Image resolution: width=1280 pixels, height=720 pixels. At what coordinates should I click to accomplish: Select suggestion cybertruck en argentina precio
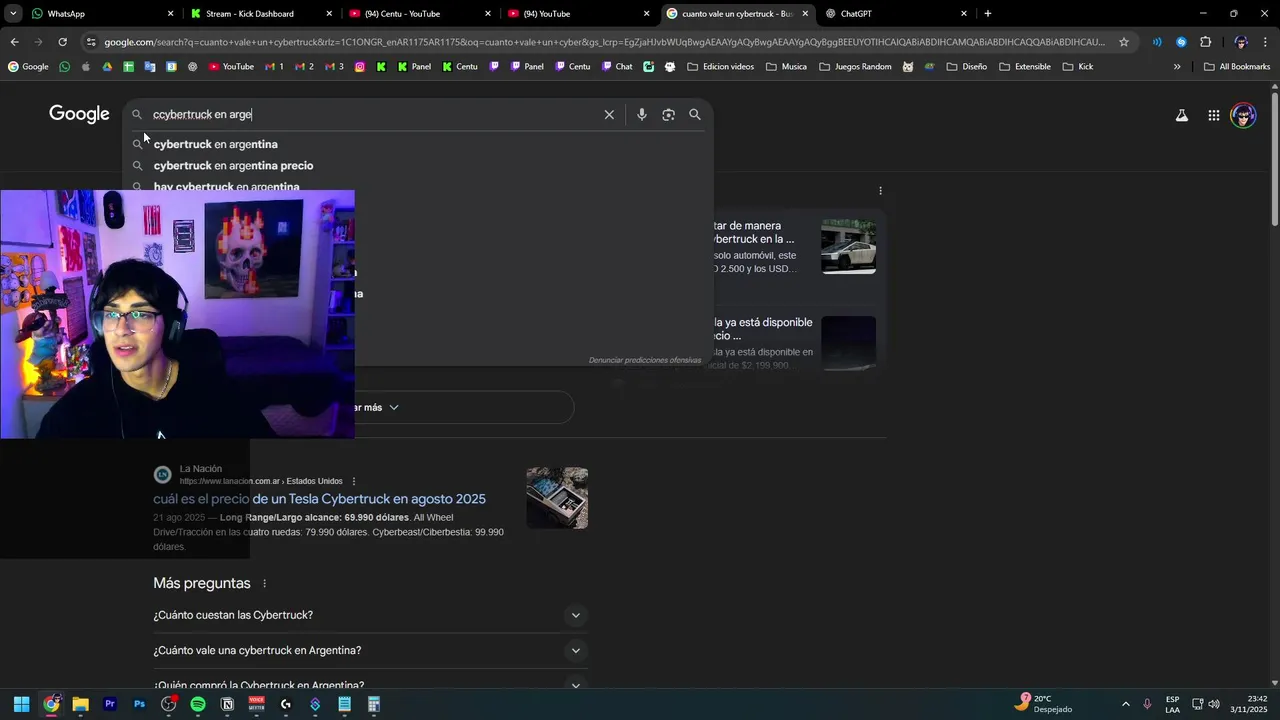point(233,166)
